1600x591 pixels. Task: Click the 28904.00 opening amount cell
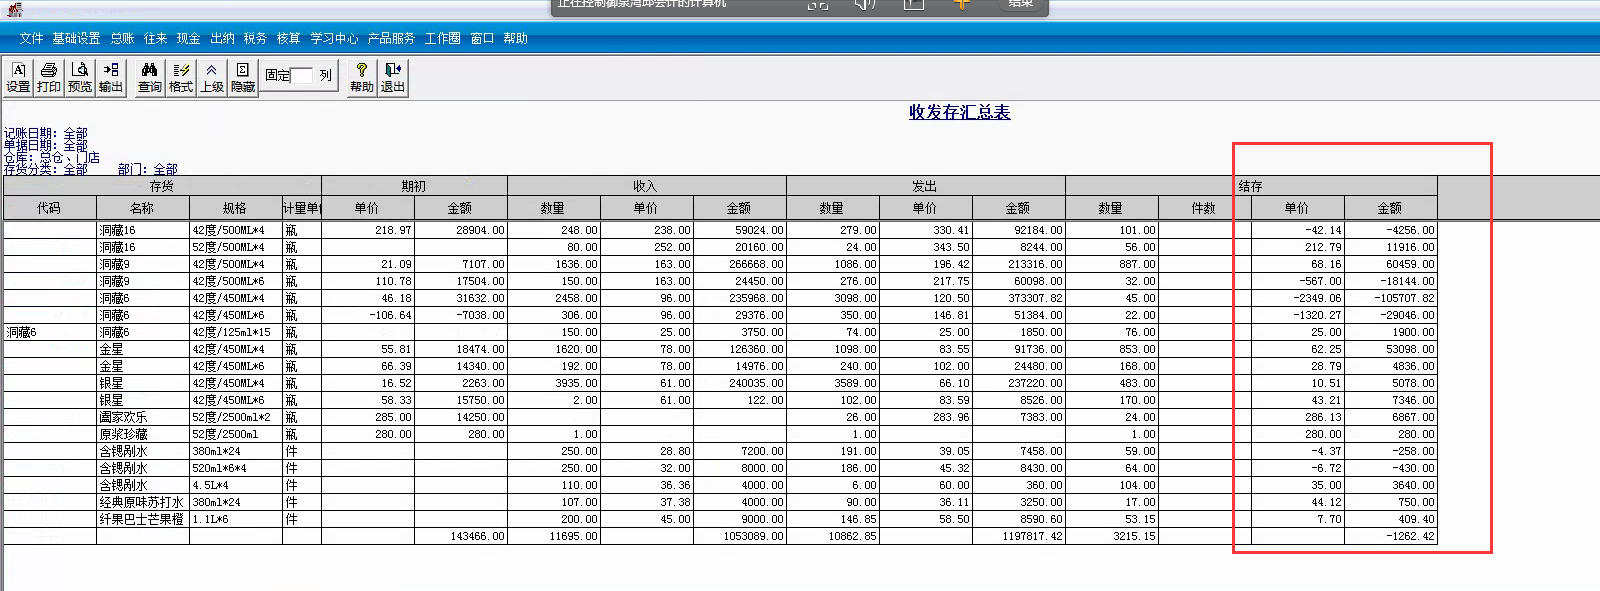click(460, 230)
